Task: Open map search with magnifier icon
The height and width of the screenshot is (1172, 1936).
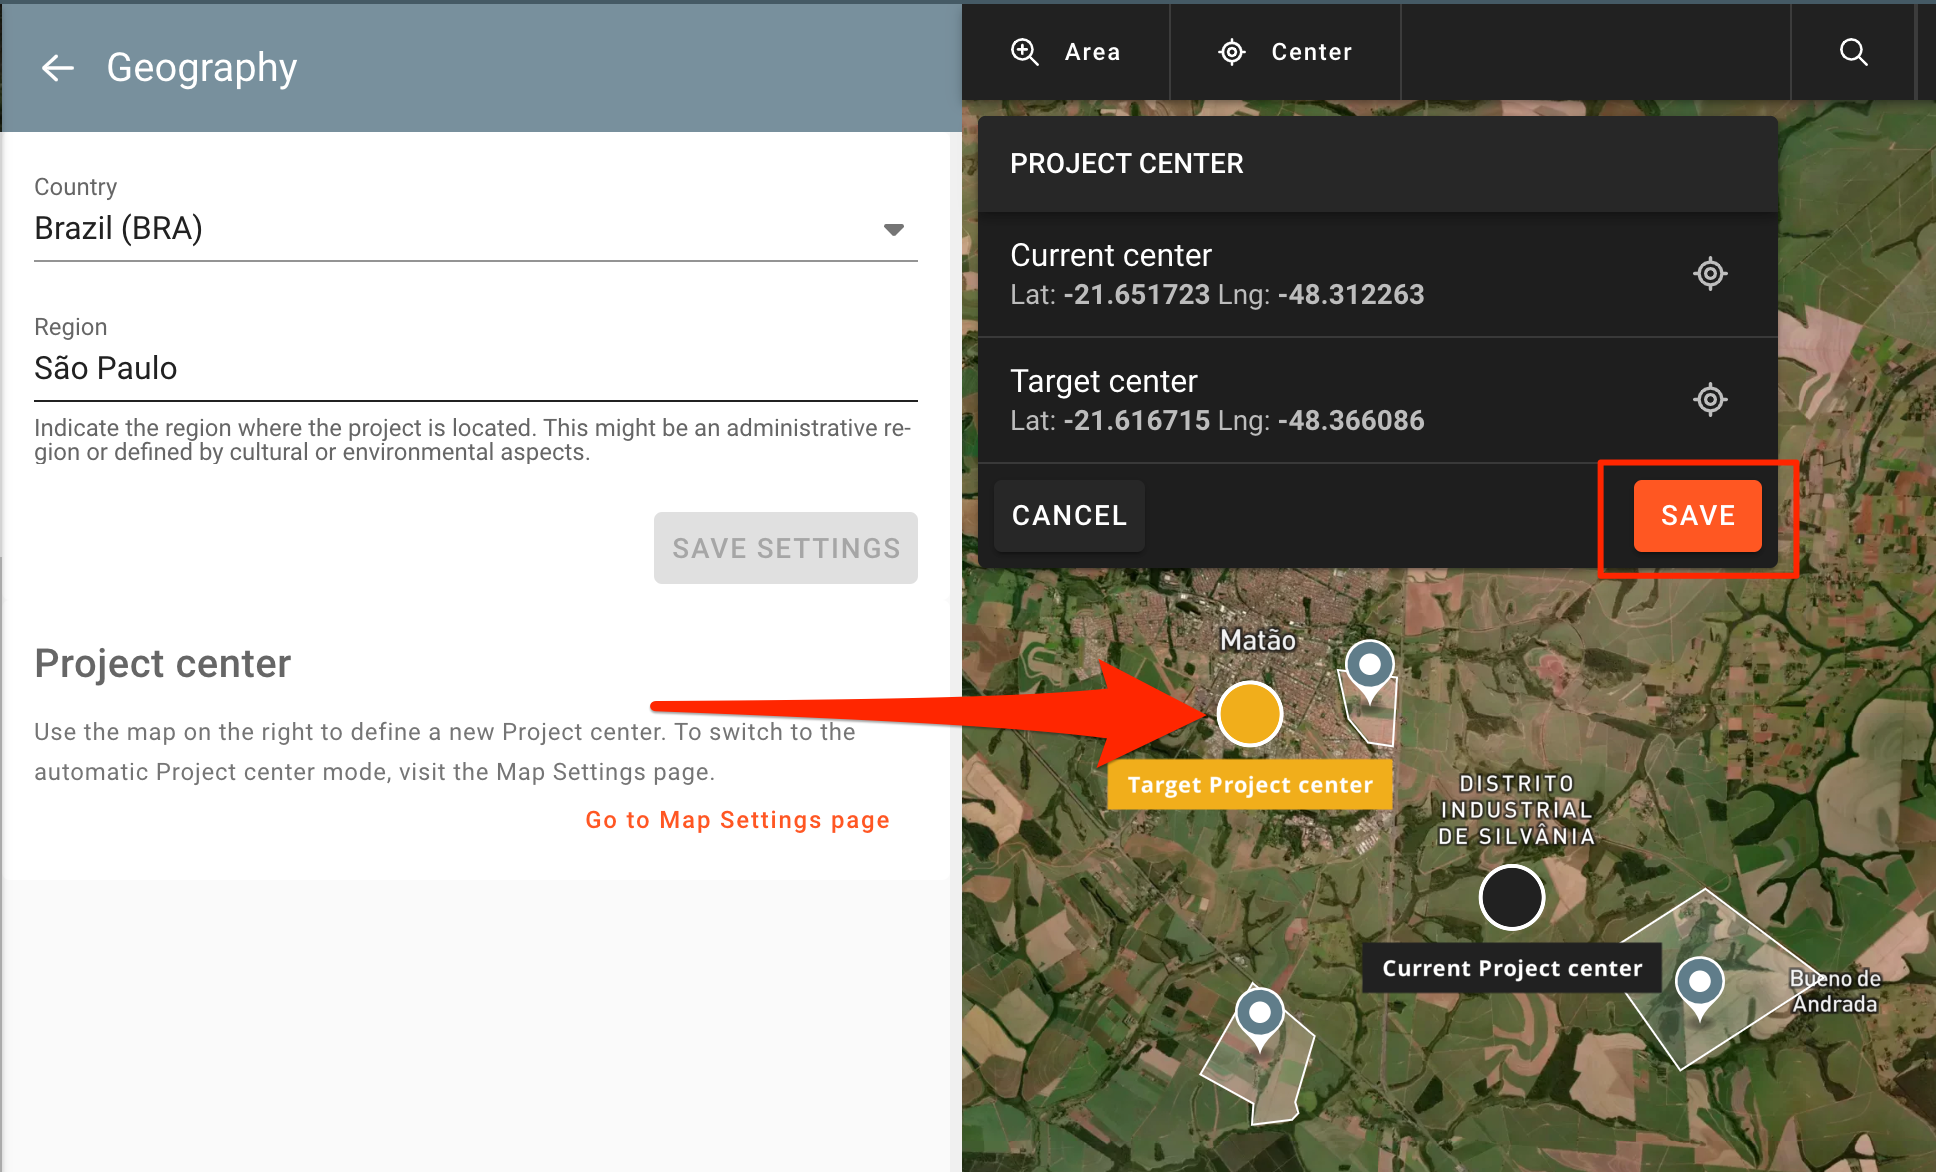Action: (x=1853, y=52)
